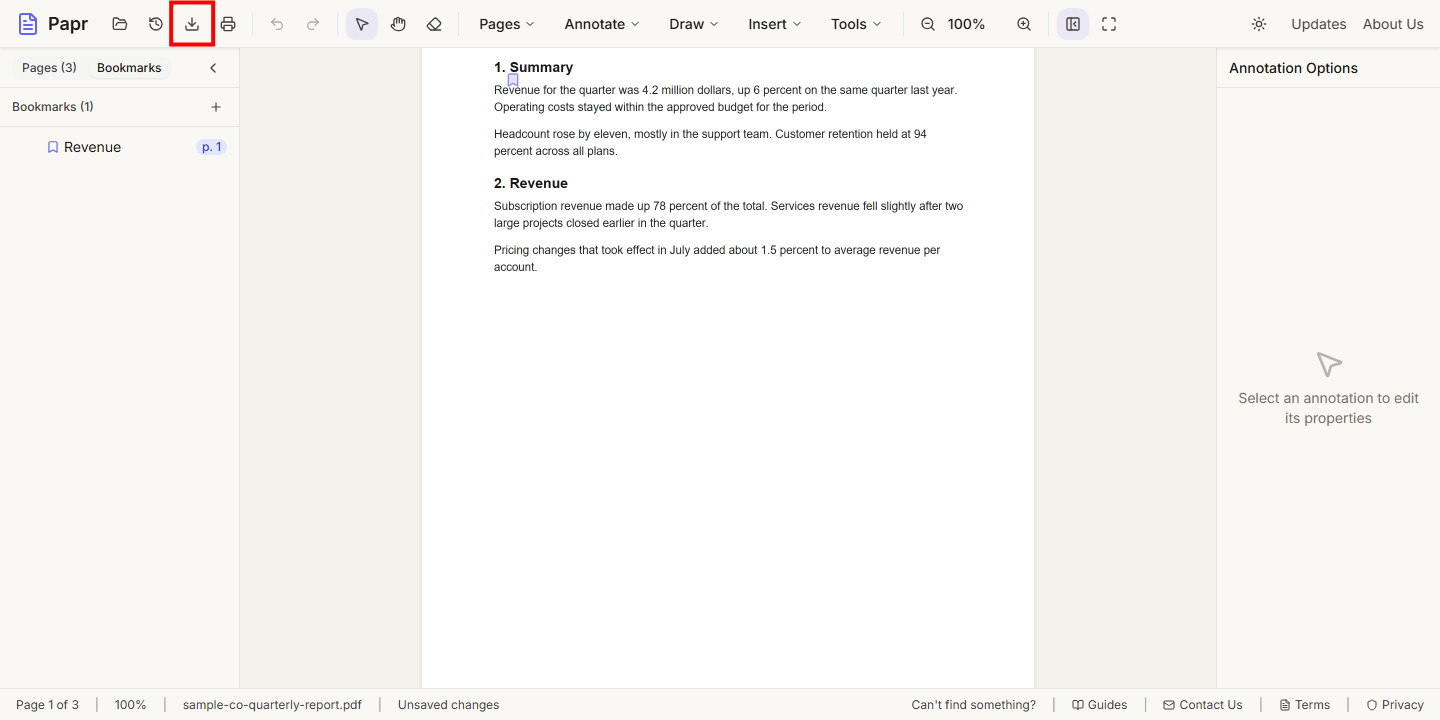This screenshot has height=720, width=1440.
Task: Click the Annotation Options panel title
Action: 1293,68
